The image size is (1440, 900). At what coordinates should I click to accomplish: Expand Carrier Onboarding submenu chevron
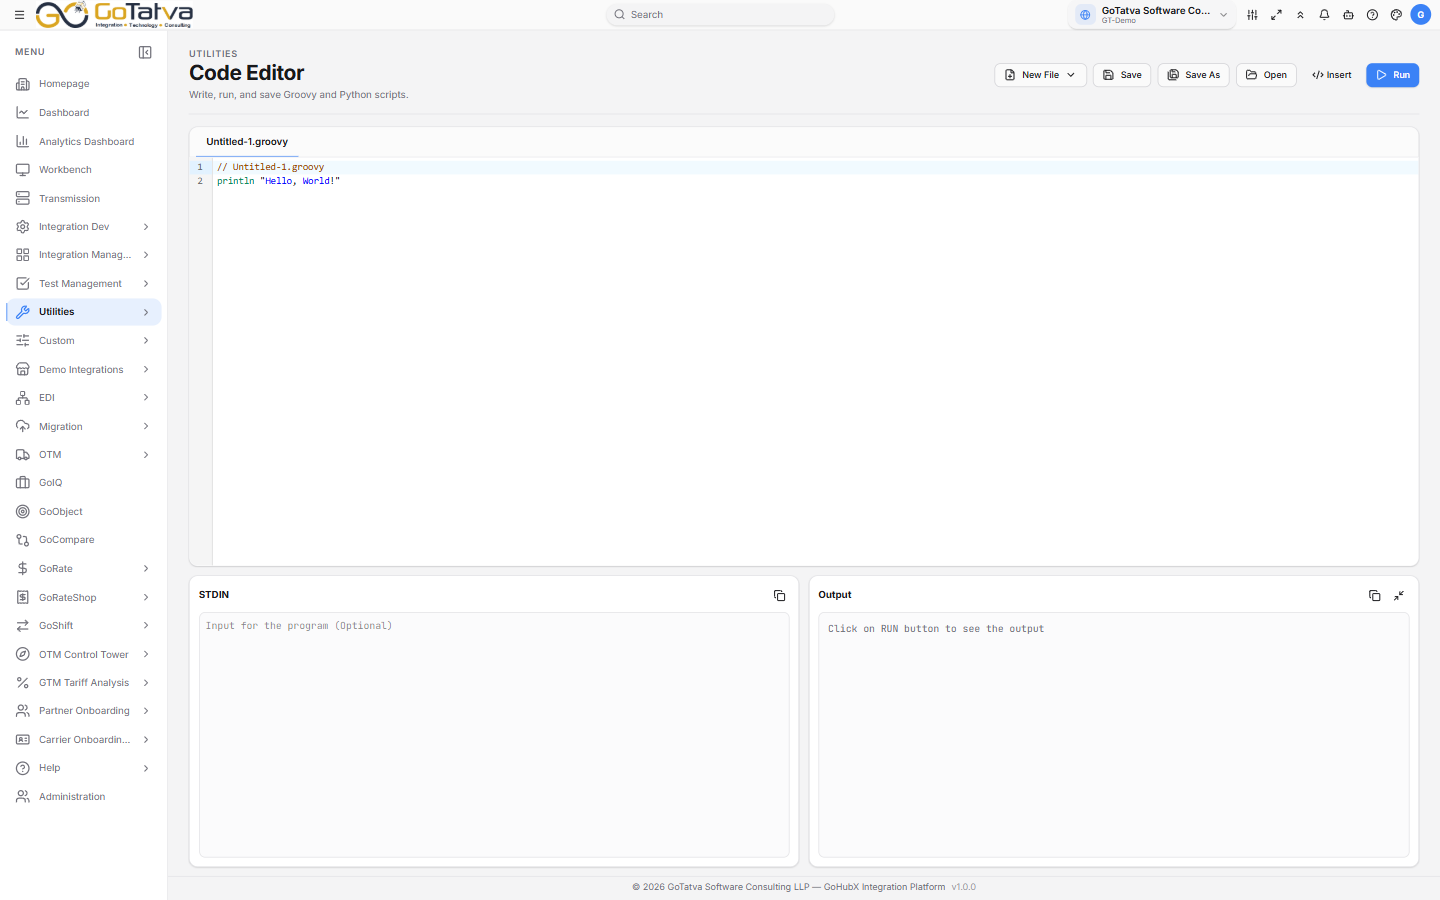(146, 740)
